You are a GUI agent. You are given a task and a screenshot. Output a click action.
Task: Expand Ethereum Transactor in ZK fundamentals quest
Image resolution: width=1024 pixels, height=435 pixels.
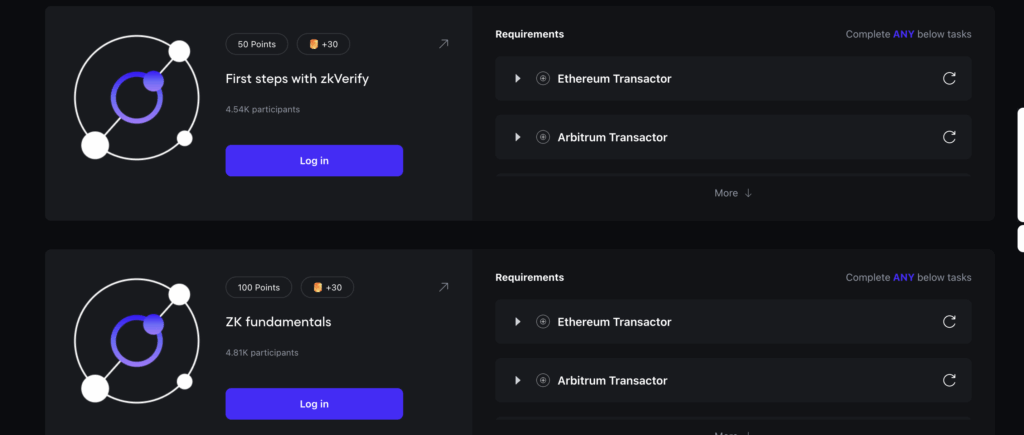[518, 322]
